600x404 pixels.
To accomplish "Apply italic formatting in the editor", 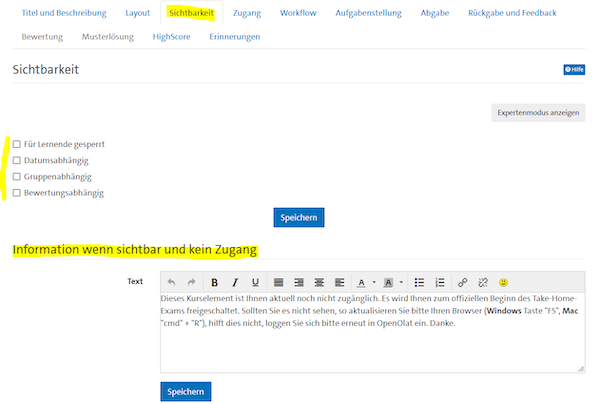I will coord(234,282).
